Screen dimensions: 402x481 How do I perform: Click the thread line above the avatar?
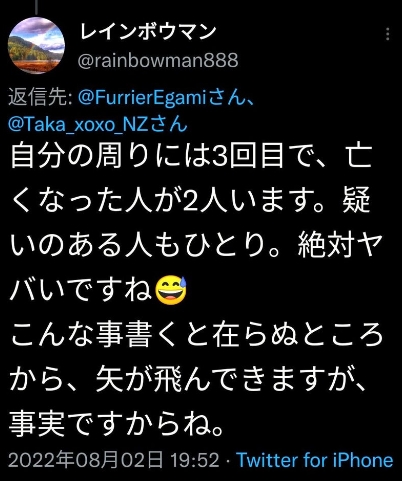pos(36,7)
